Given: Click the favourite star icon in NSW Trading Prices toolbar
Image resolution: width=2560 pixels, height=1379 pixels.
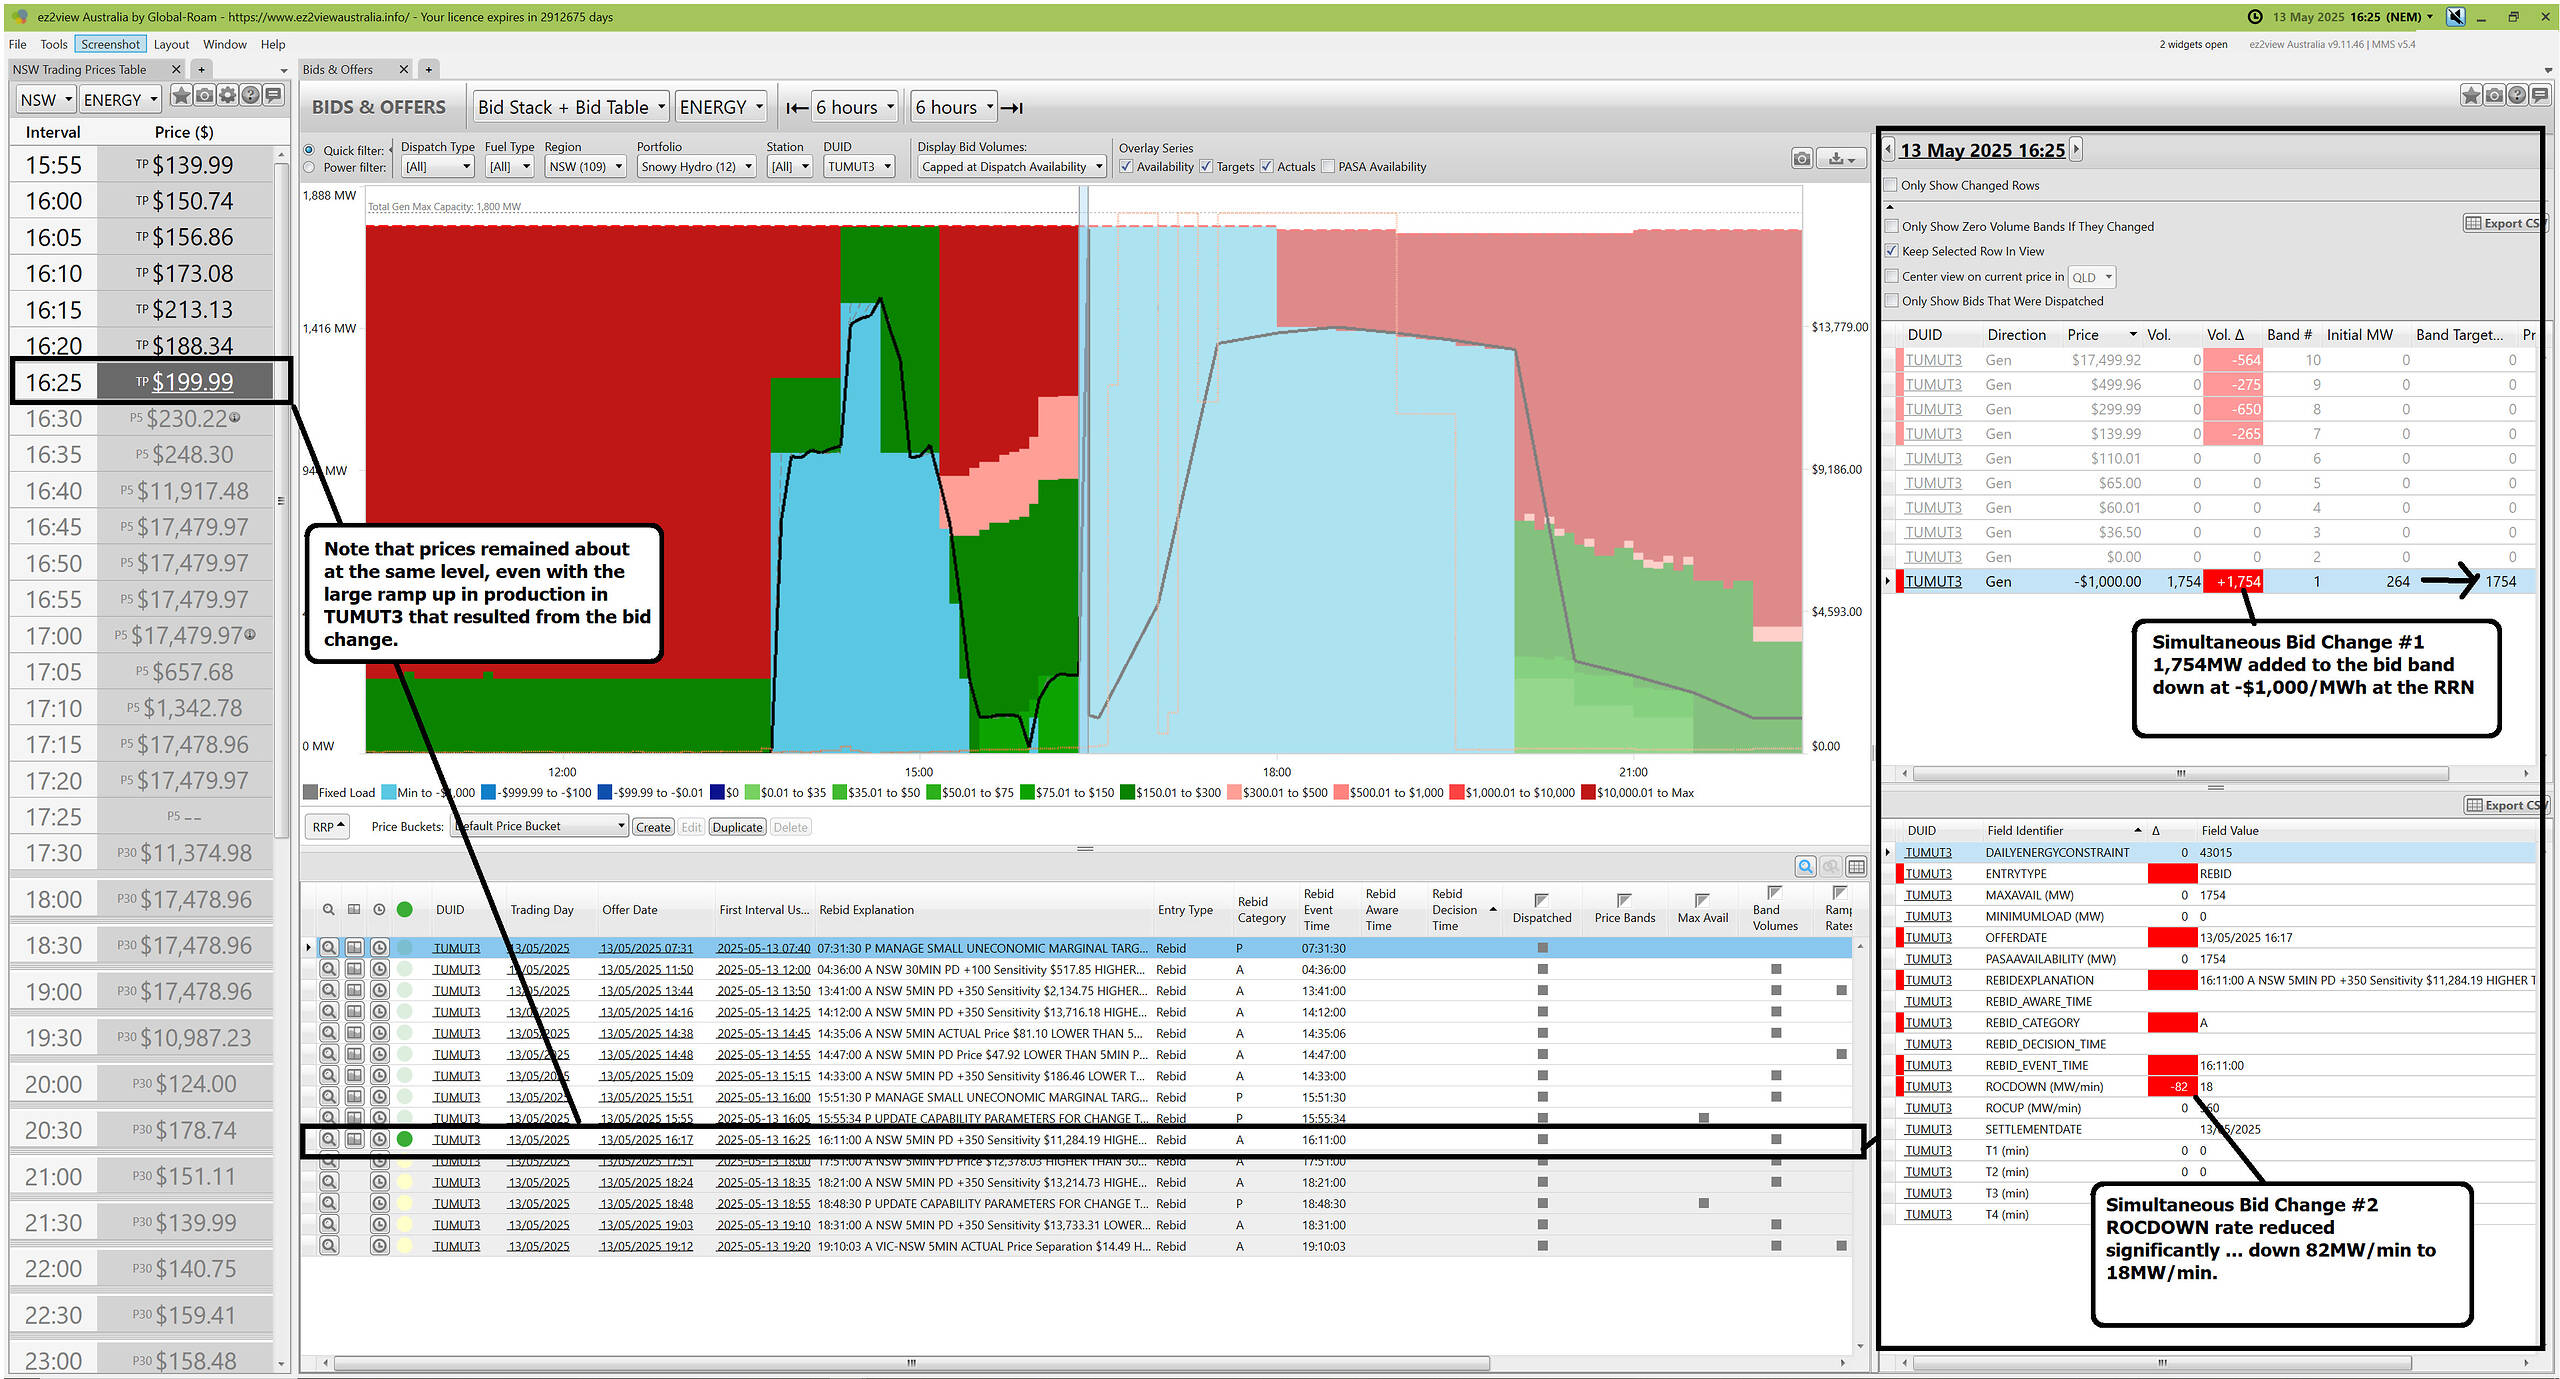Looking at the screenshot, I should 181,96.
